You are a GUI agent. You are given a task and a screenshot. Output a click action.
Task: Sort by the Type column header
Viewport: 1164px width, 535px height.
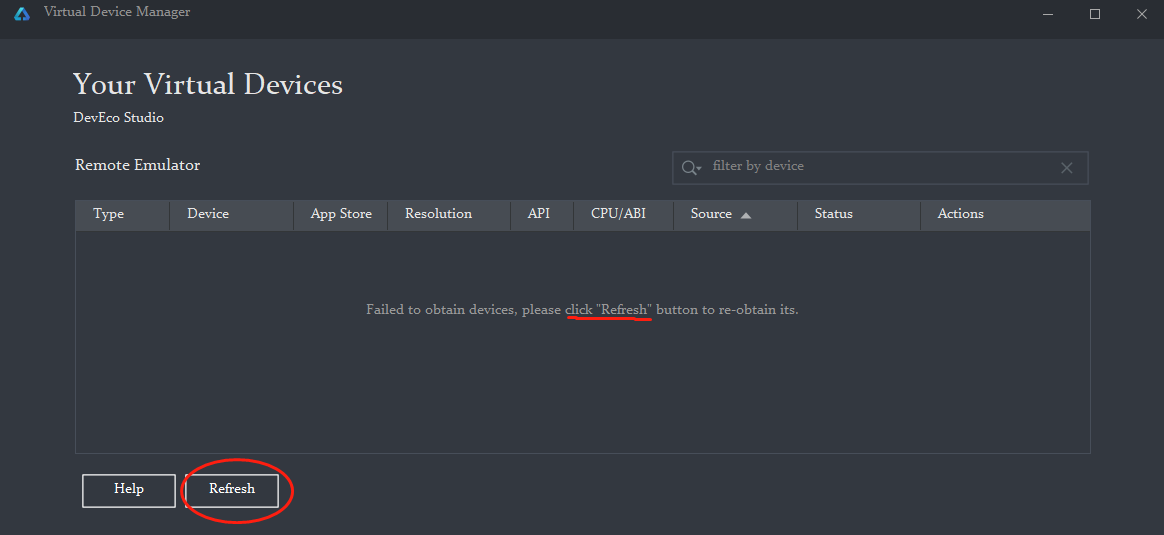tap(122, 214)
